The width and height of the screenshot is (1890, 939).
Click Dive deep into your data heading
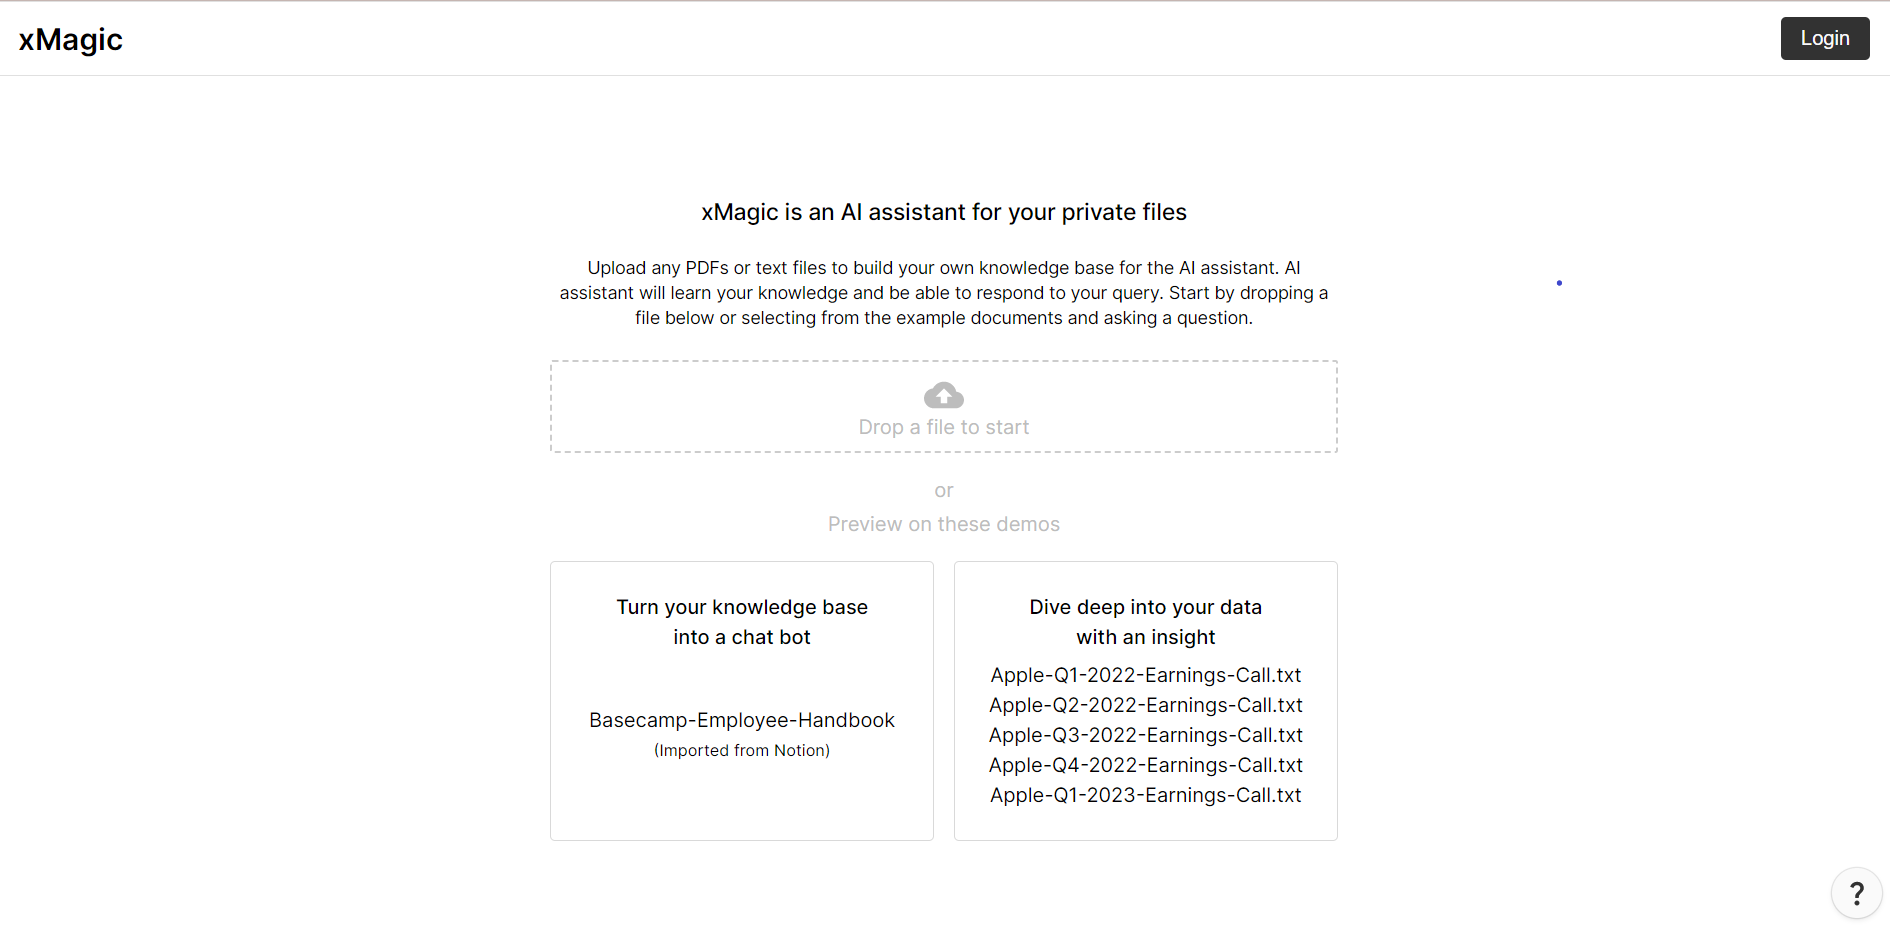pos(1145,607)
